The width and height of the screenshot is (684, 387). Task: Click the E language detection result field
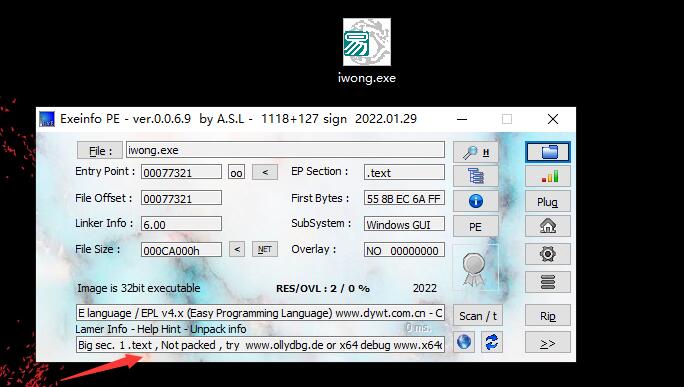[x=260, y=313]
